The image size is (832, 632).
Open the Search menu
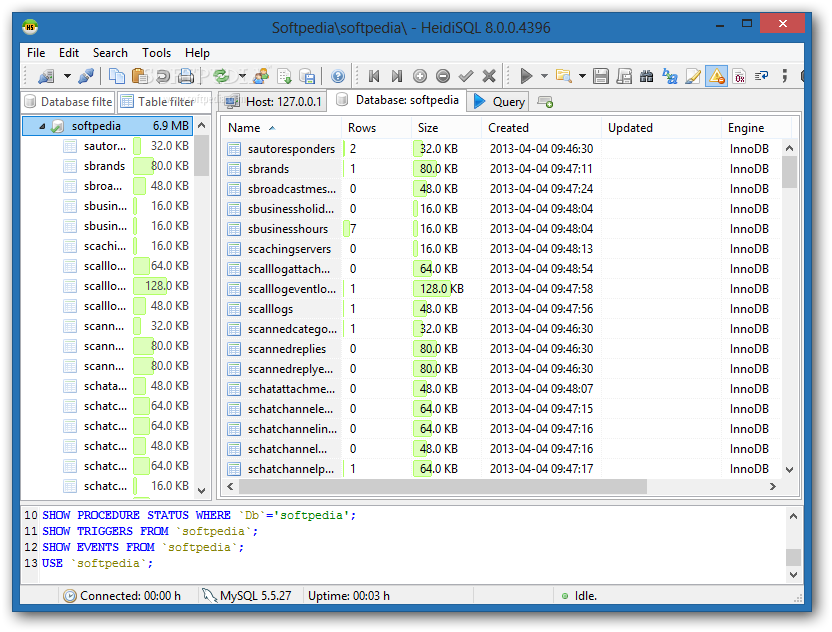click(x=110, y=53)
